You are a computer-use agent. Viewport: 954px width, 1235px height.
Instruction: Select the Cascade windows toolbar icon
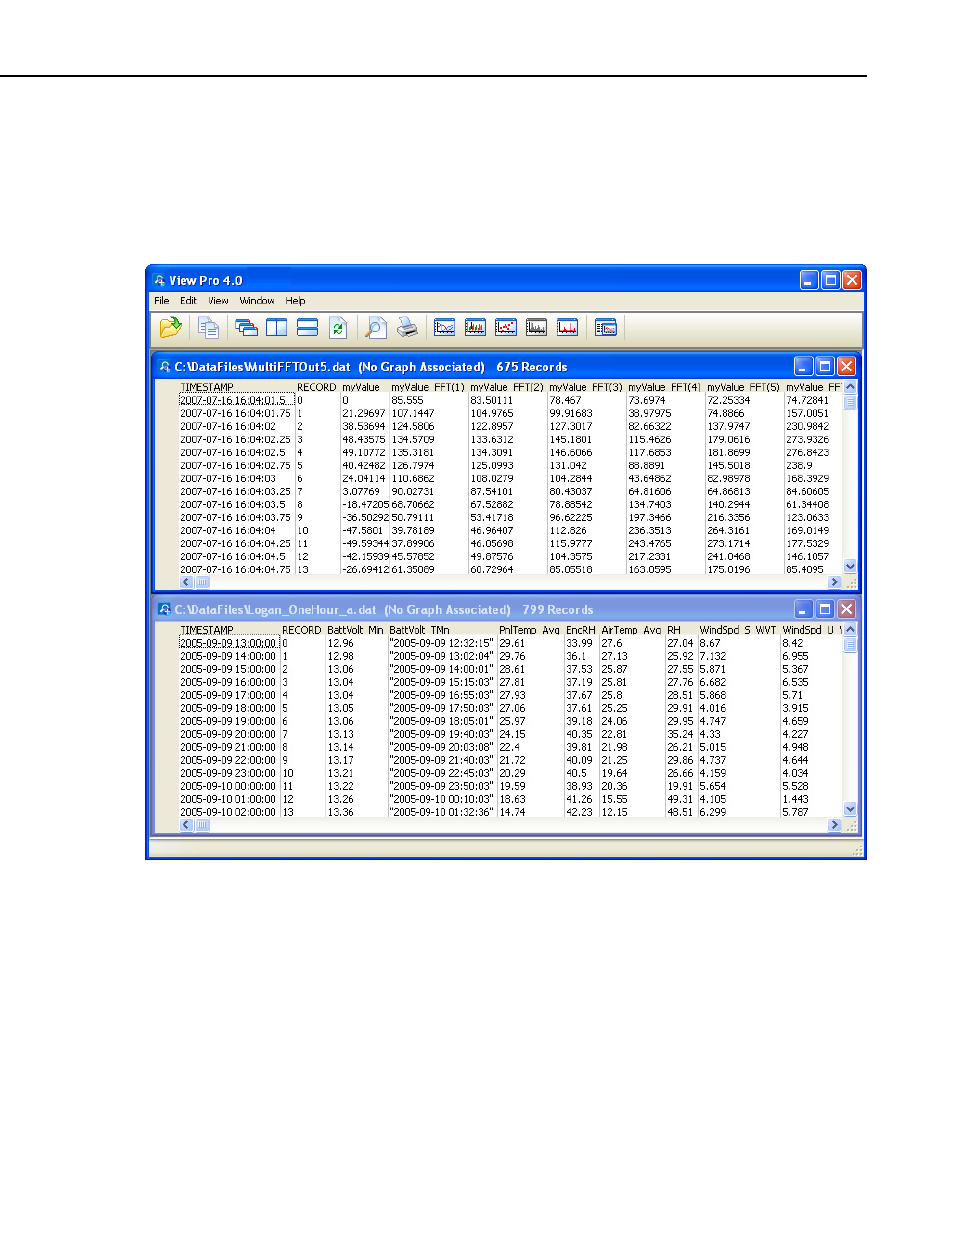(246, 327)
